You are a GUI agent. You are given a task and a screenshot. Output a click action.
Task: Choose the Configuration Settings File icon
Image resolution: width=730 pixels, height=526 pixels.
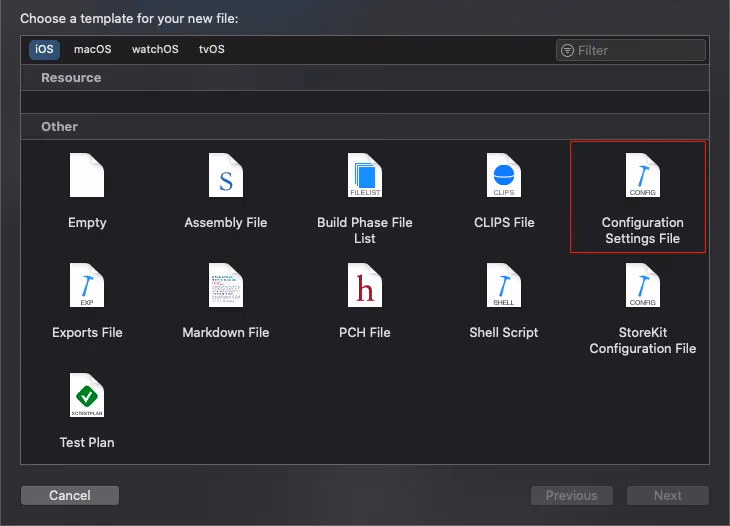point(642,176)
